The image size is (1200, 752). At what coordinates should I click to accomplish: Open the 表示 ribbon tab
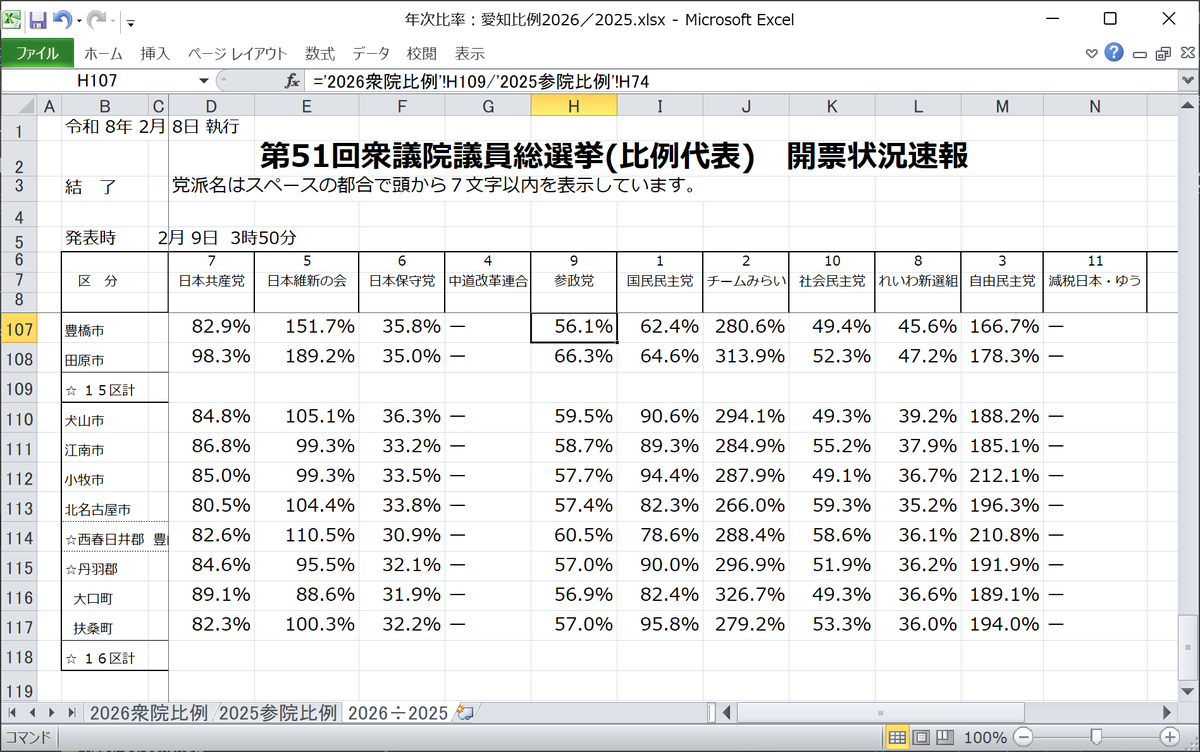coord(469,53)
